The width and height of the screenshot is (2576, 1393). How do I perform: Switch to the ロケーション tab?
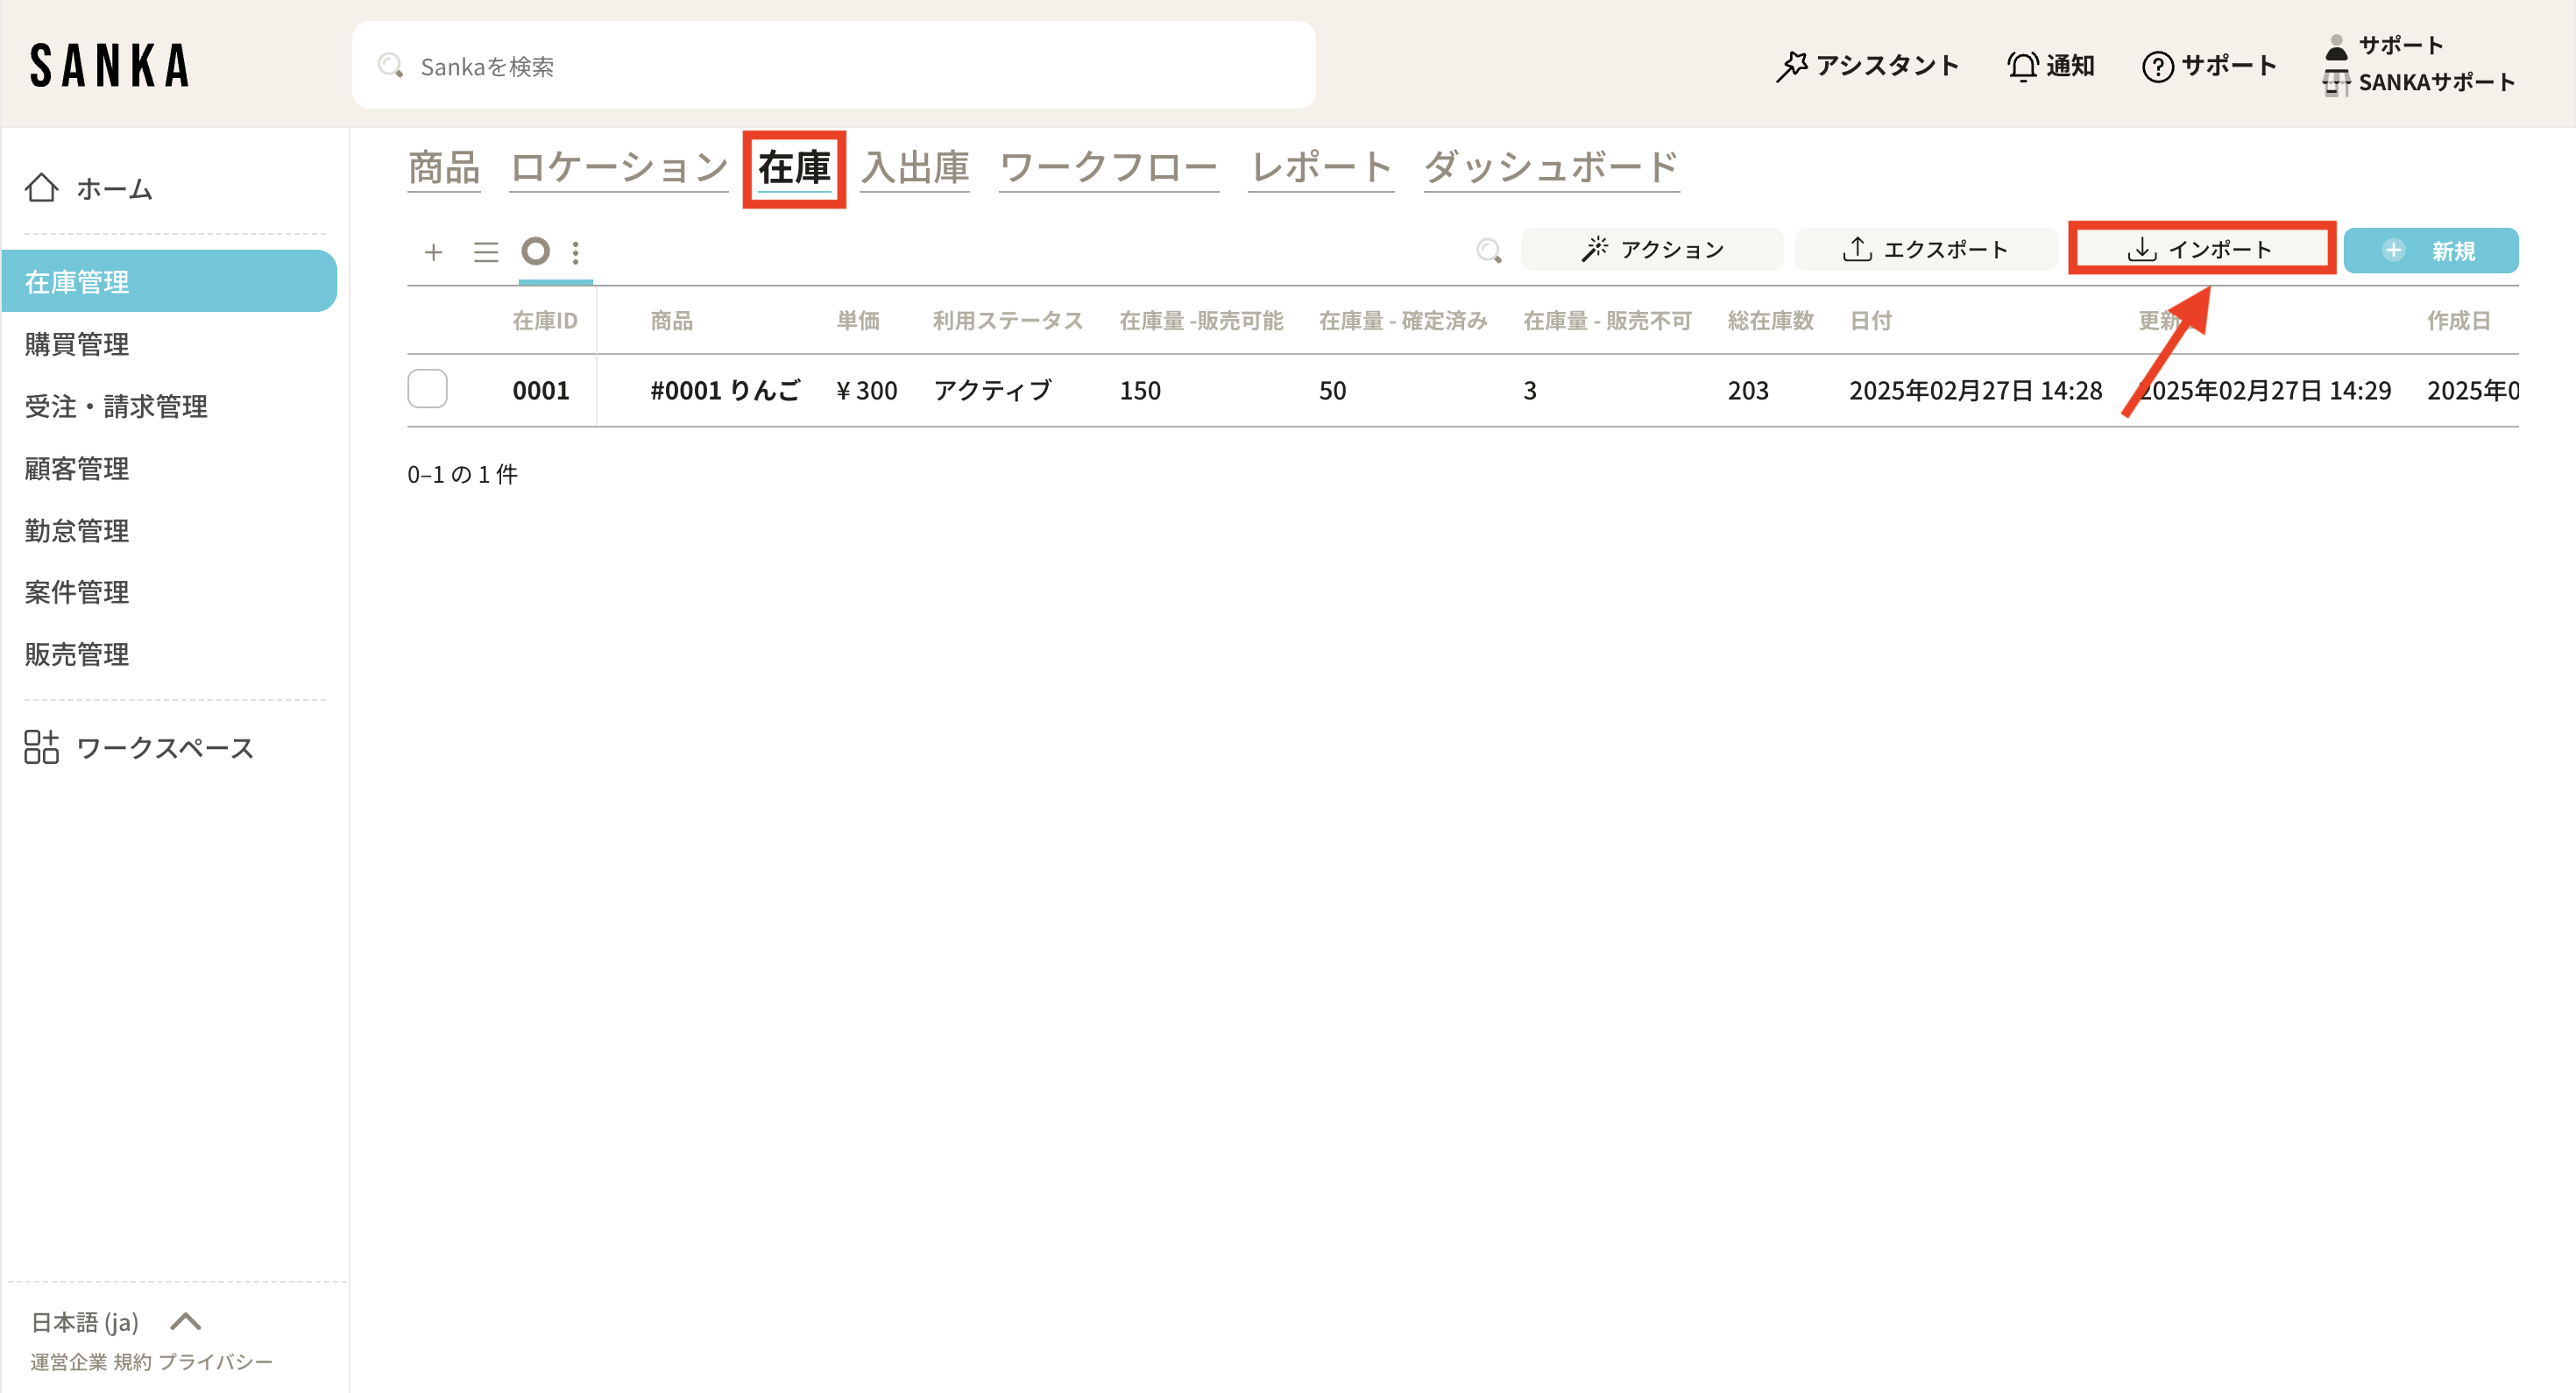(619, 167)
